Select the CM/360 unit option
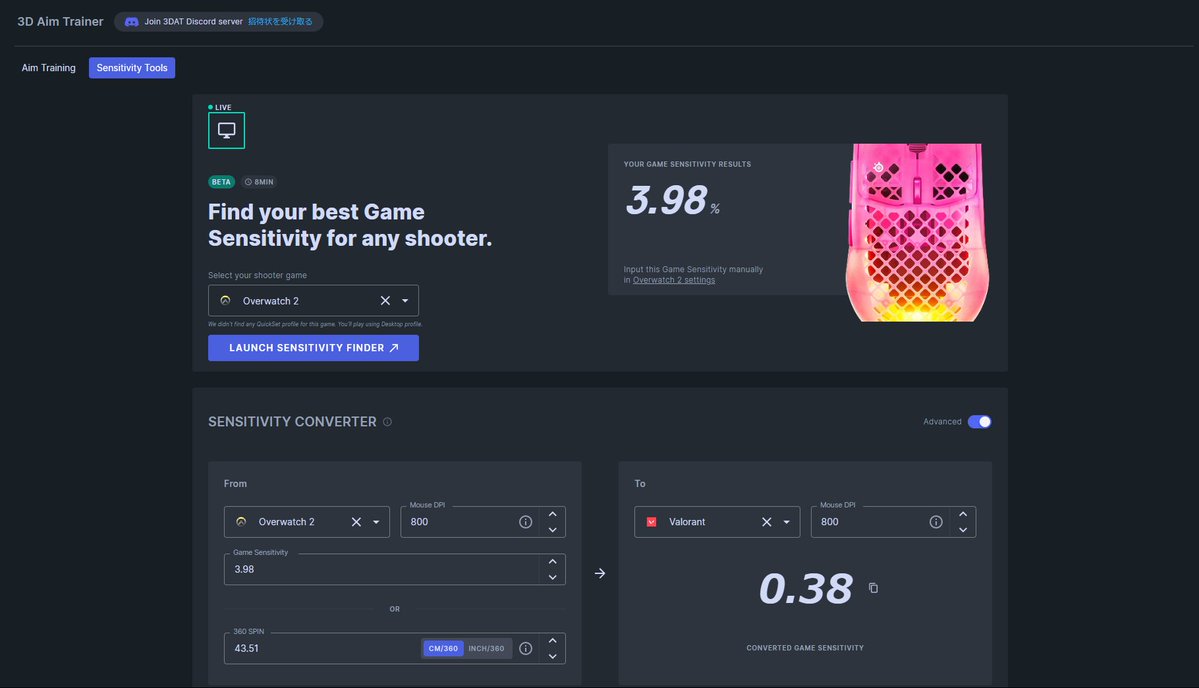This screenshot has width=1199, height=688. tap(443, 648)
